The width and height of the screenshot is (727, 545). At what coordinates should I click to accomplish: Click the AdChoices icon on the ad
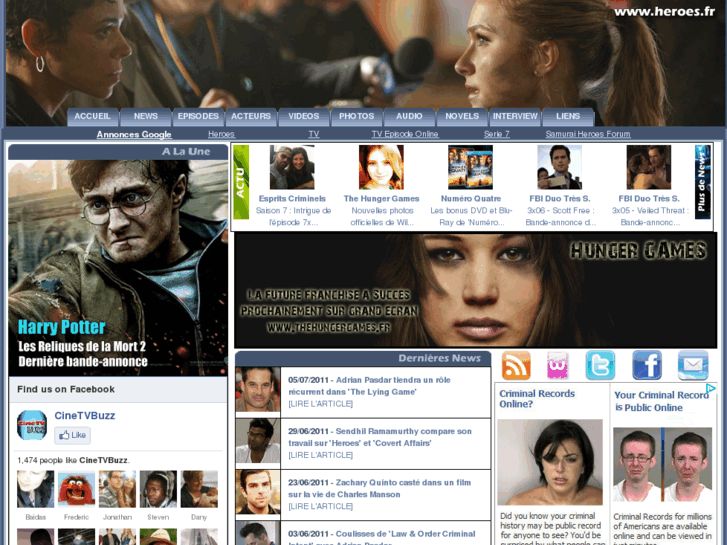711,388
